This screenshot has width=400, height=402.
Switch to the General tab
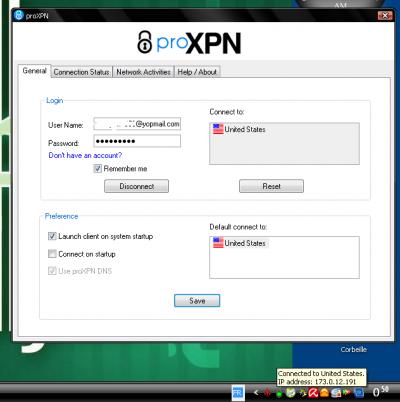[34, 71]
